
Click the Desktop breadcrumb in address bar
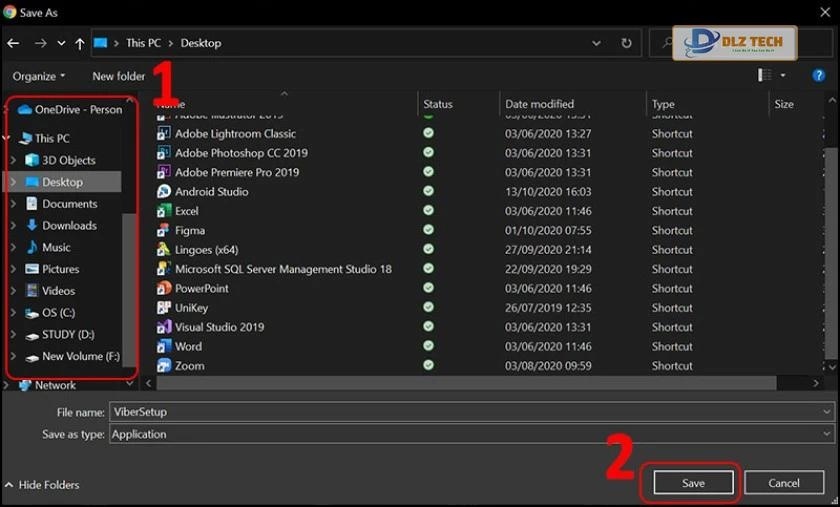pos(200,43)
